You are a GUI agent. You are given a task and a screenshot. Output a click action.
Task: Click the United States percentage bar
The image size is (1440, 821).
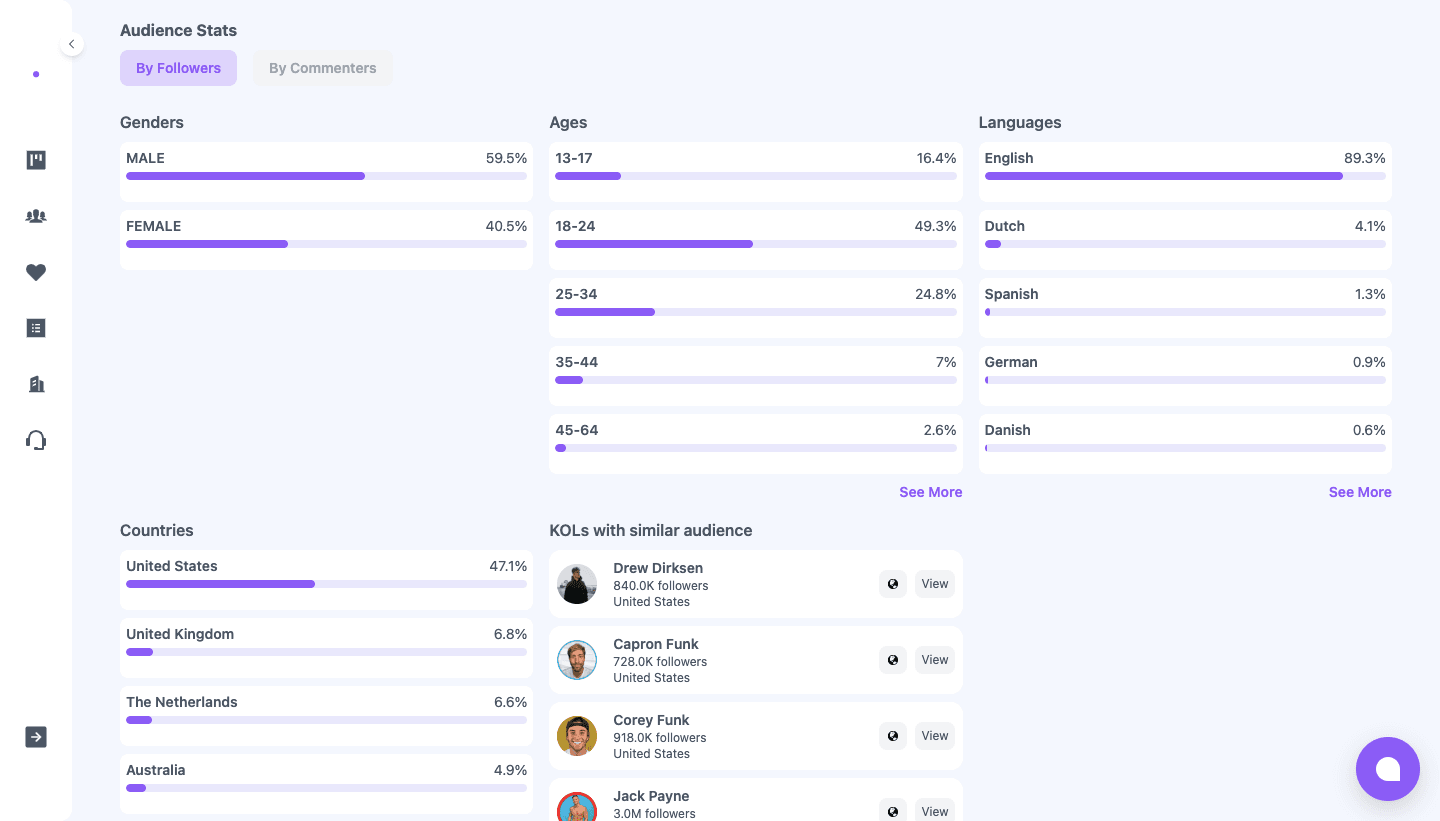point(326,584)
